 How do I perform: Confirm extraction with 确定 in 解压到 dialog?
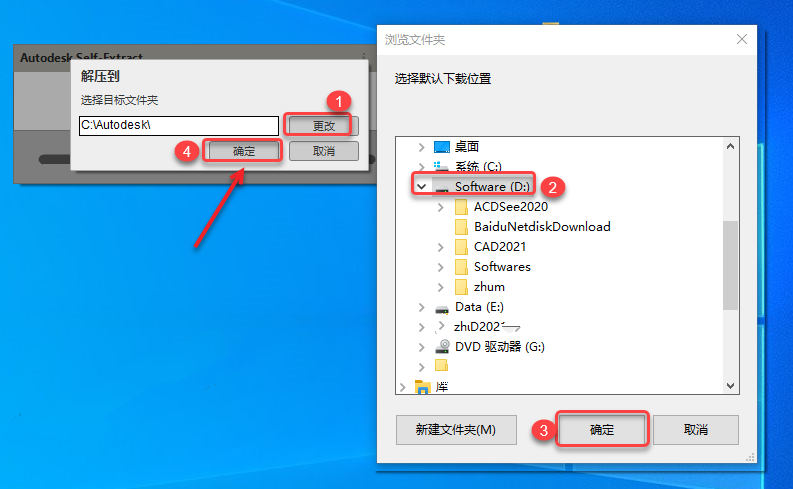244,151
